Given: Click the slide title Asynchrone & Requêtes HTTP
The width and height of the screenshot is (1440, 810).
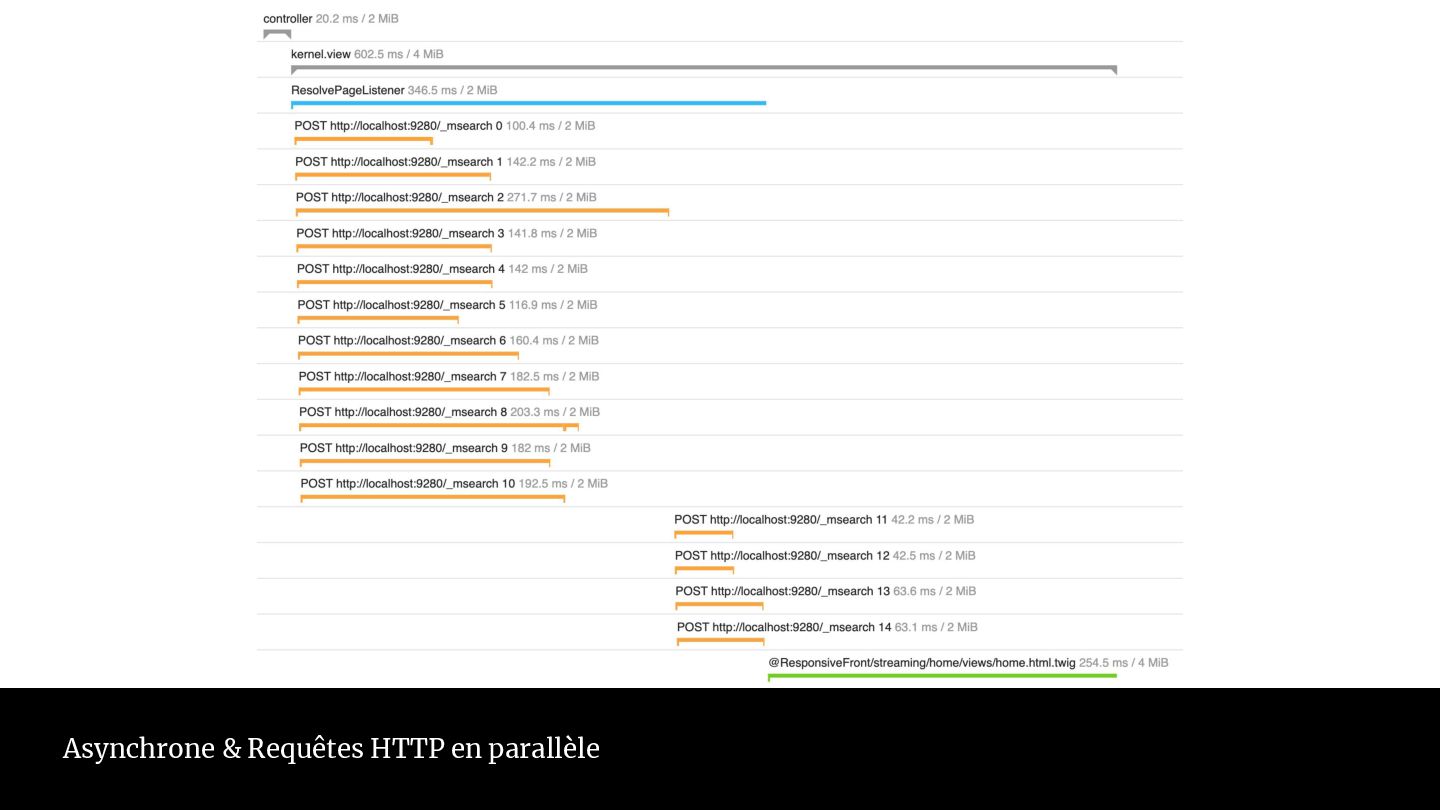Looking at the screenshot, I should (331, 748).
